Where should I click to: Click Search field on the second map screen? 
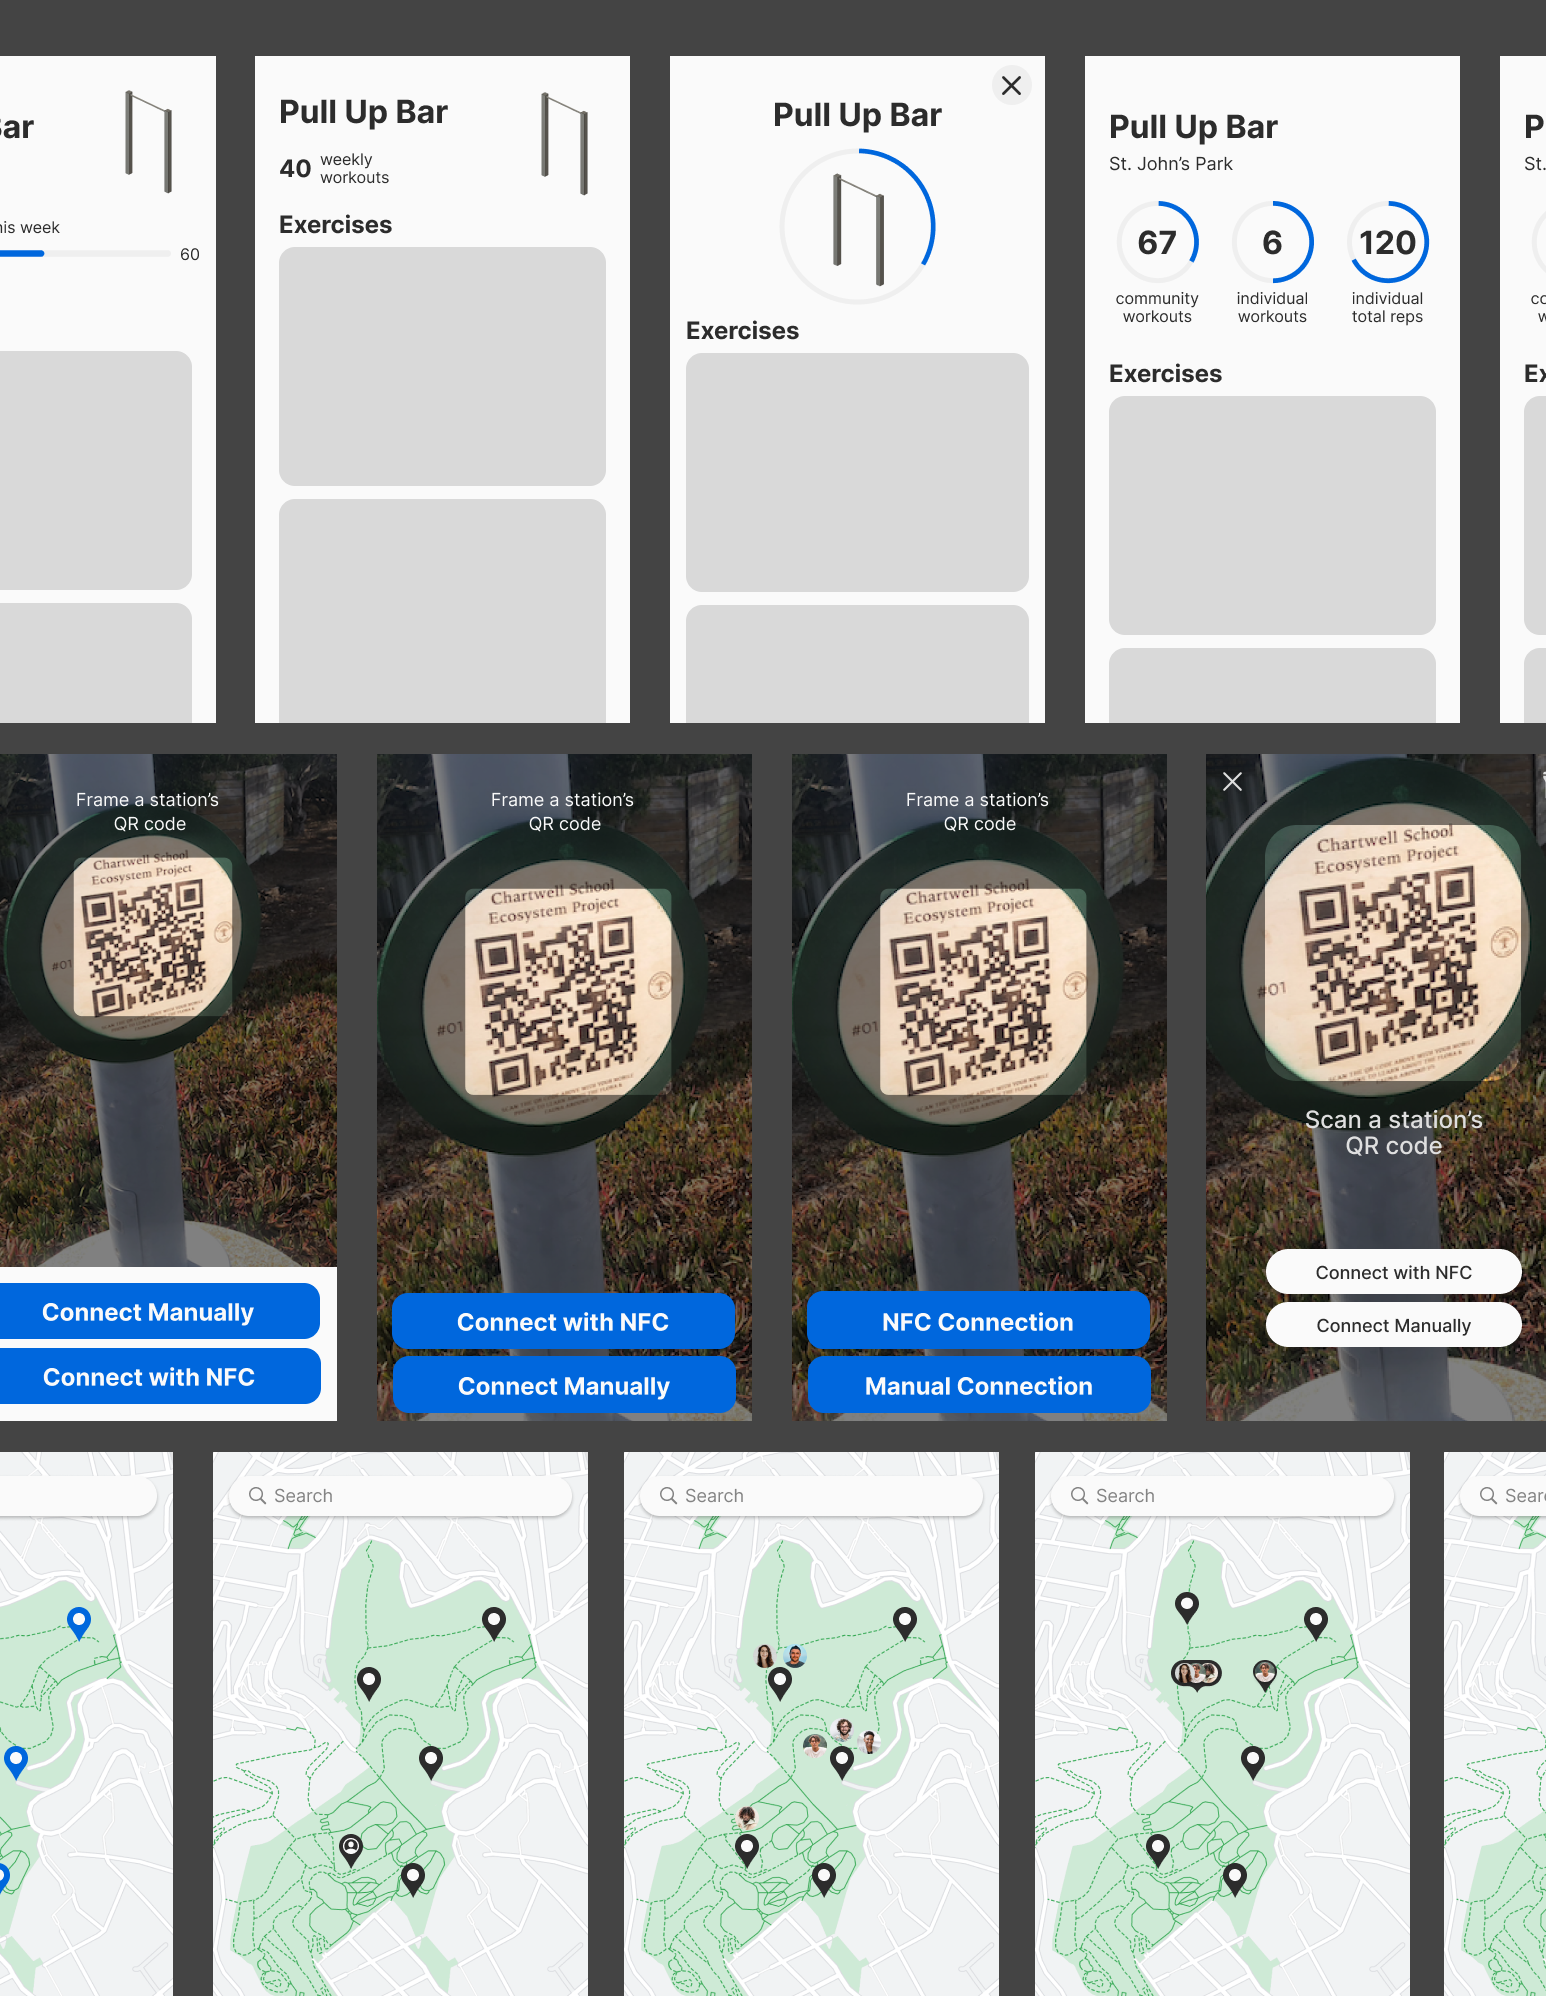coord(400,1495)
